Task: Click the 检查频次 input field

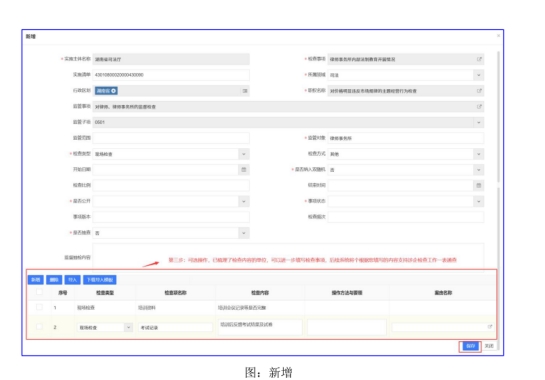Action: tap(406, 217)
